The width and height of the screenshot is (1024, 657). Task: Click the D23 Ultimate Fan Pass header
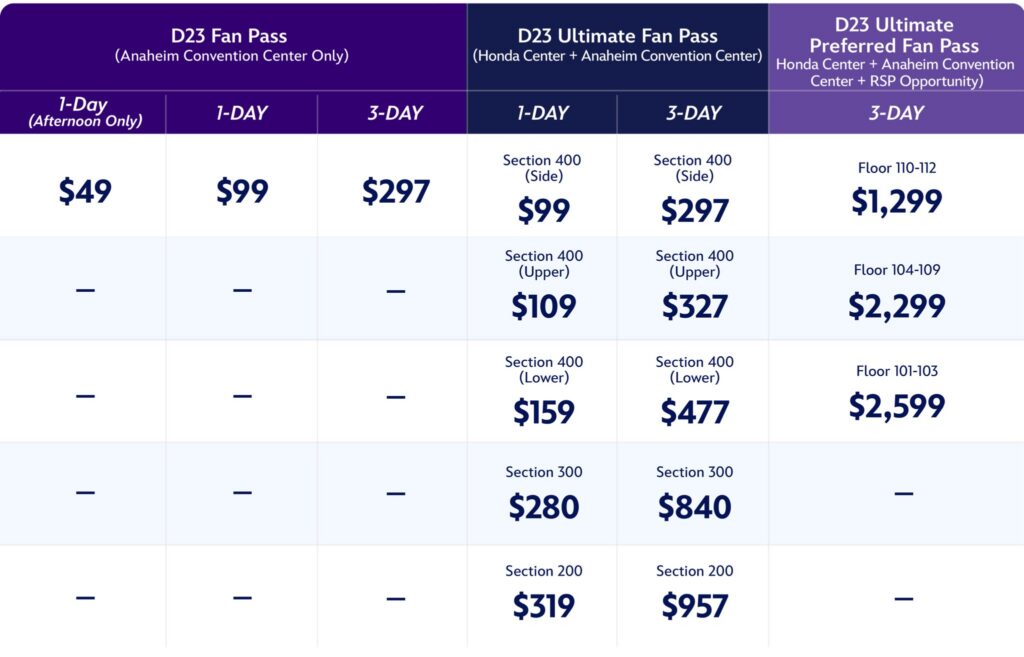pyautogui.click(x=617, y=37)
